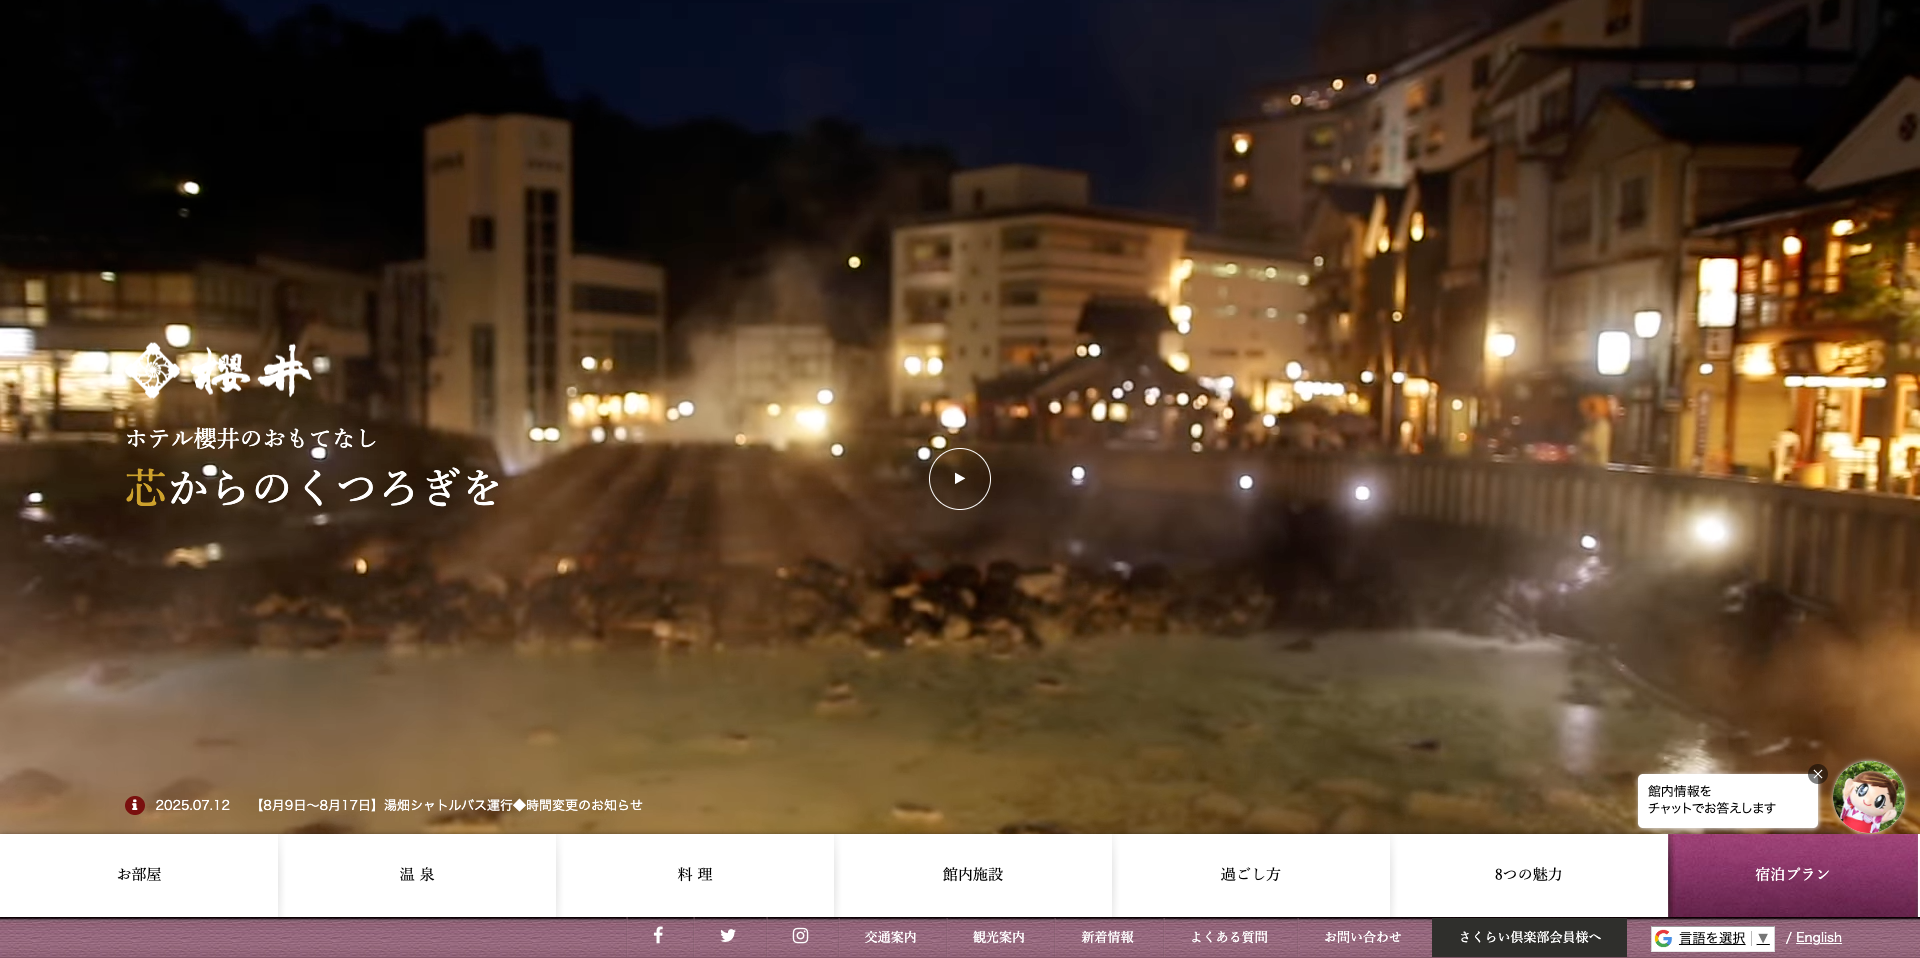The height and width of the screenshot is (958, 1920).
Task: Open the よくある質問 link
Action: pos(1229,937)
